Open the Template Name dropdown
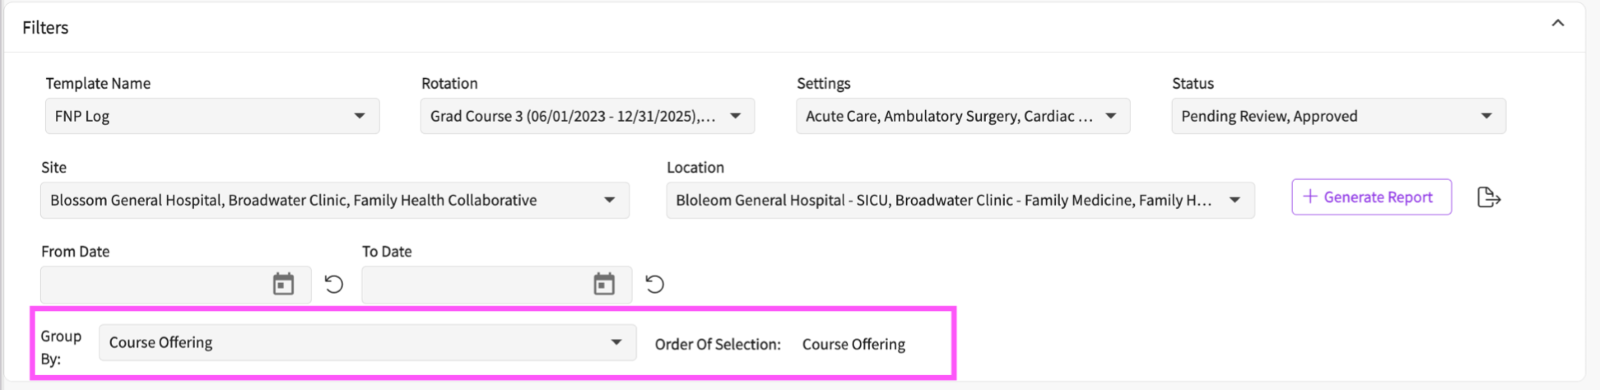The image size is (1600, 390). coord(212,116)
